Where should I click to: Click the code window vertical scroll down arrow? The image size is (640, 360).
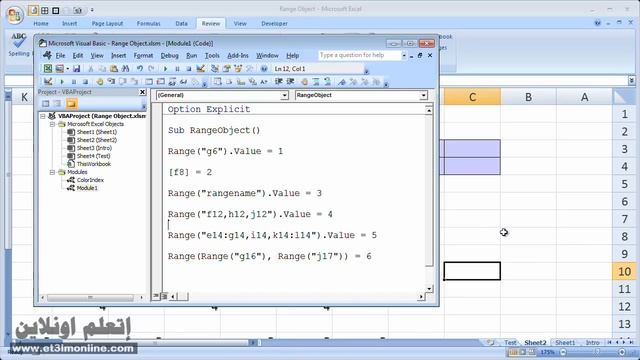click(x=429, y=289)
